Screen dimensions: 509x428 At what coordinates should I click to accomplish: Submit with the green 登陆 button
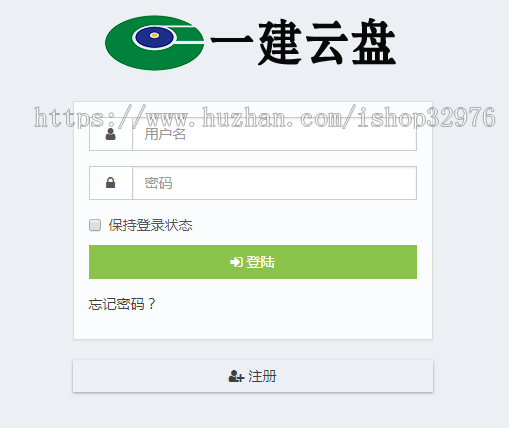(x=253, y=262)
